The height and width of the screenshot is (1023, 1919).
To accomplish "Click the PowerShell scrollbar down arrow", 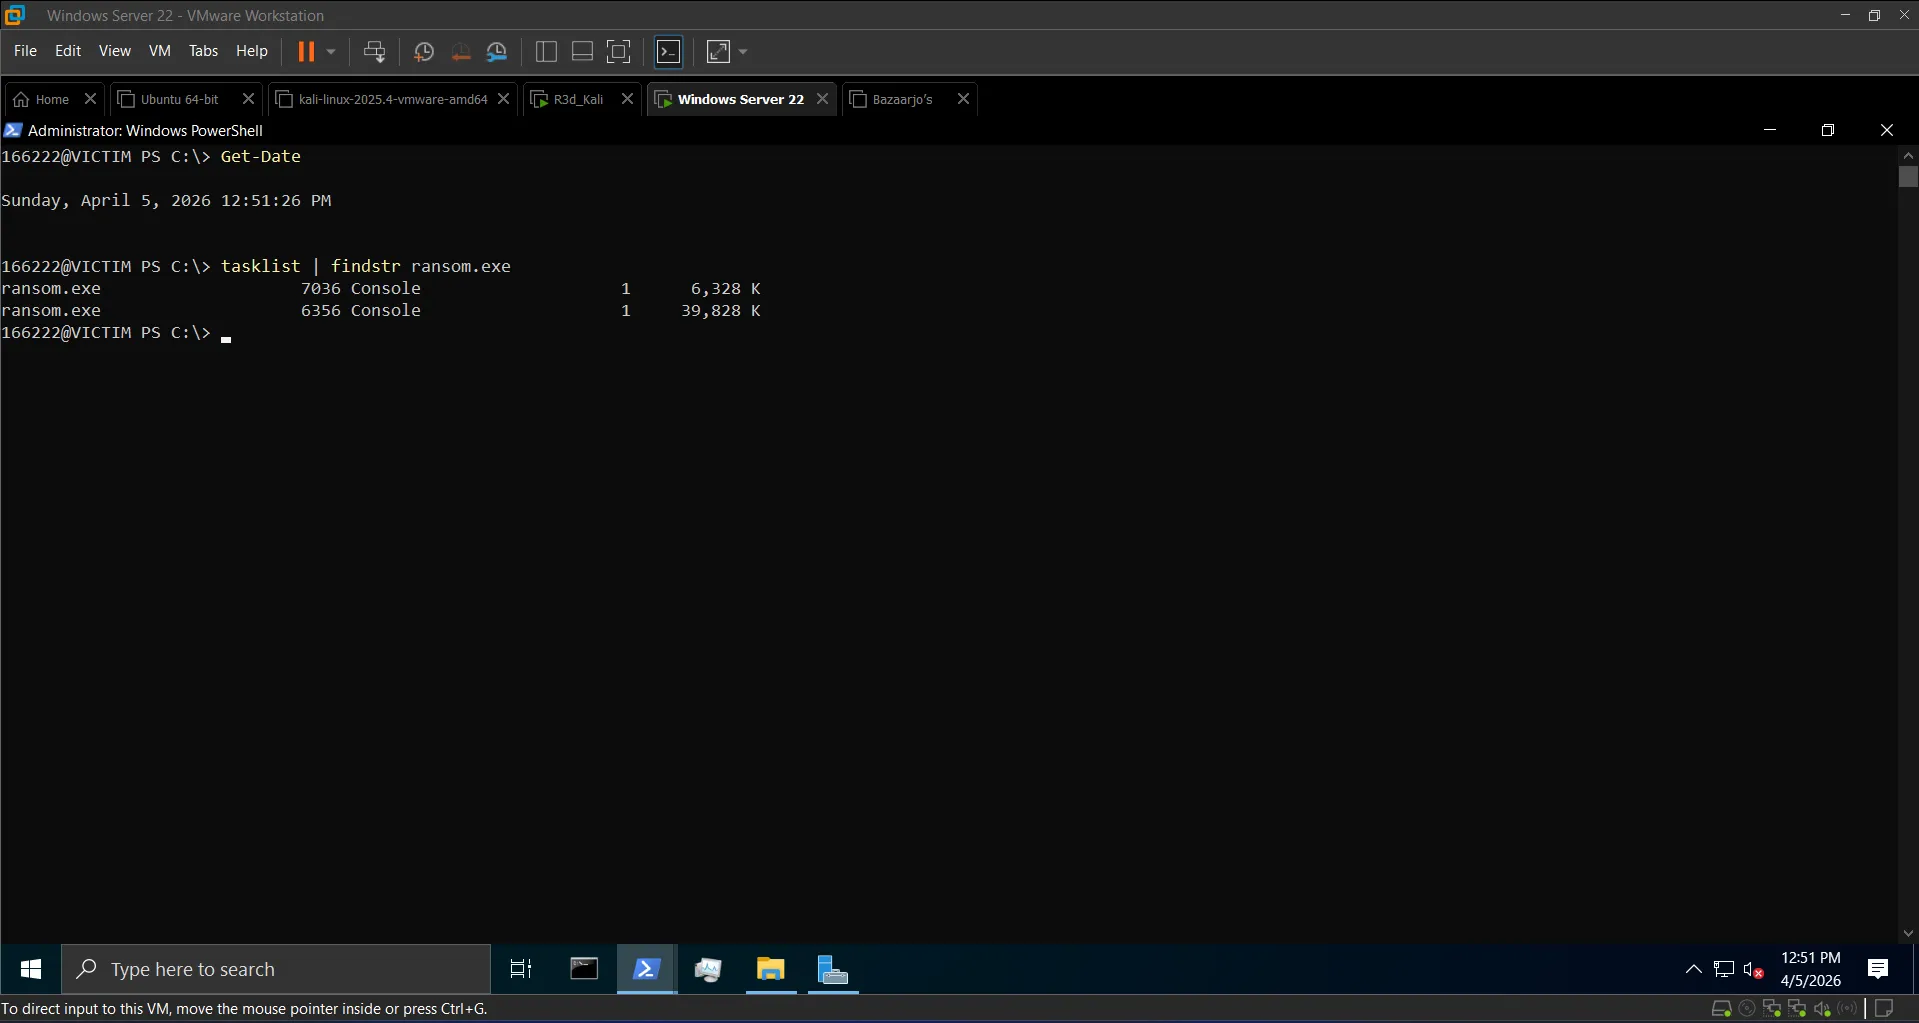I will click(1908, 934).
